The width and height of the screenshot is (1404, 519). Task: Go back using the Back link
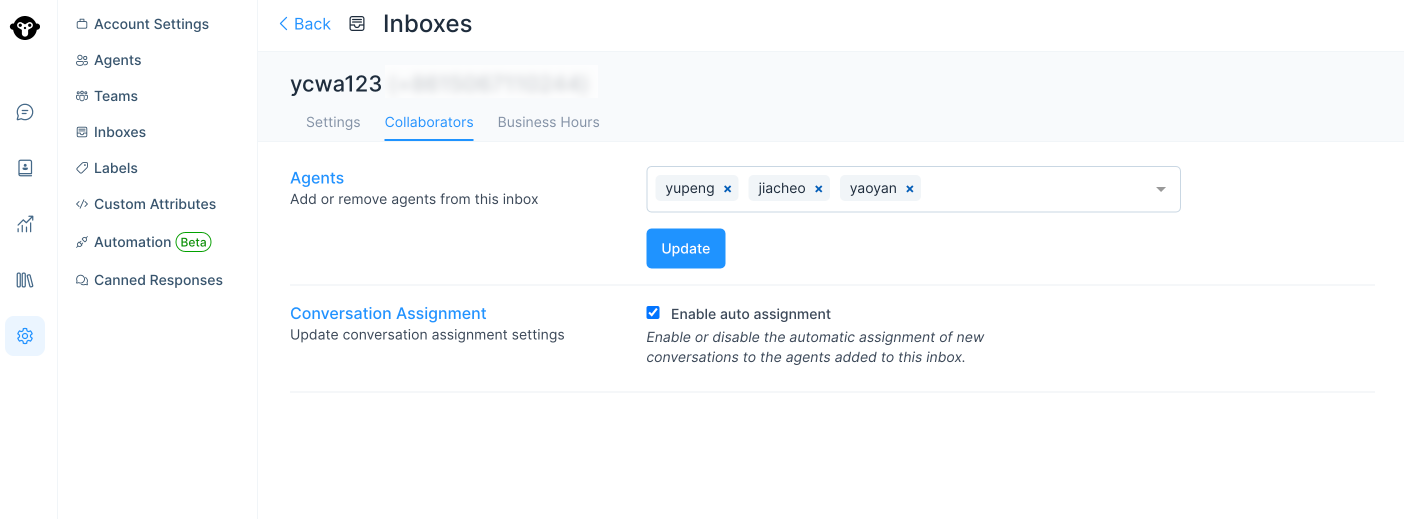tap(305, 24)
